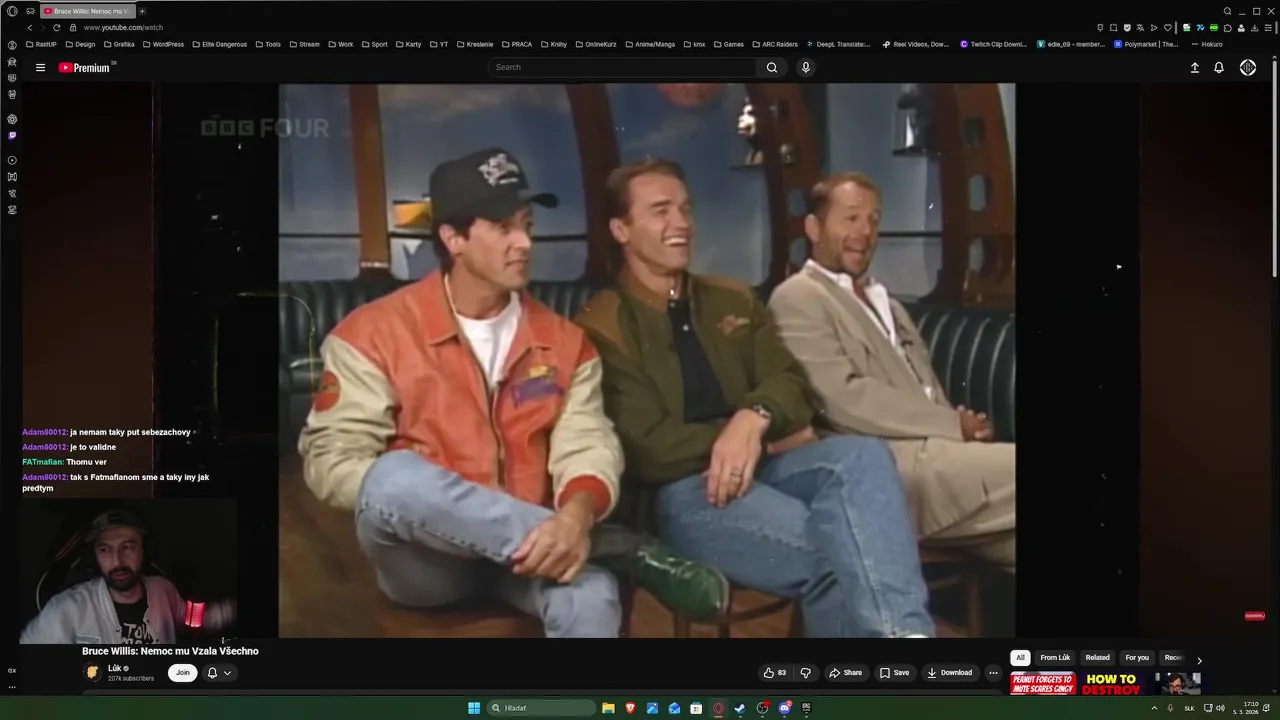Take snapshot with toolbar camera icon

pyautogui.click(x=1113, y=28)
